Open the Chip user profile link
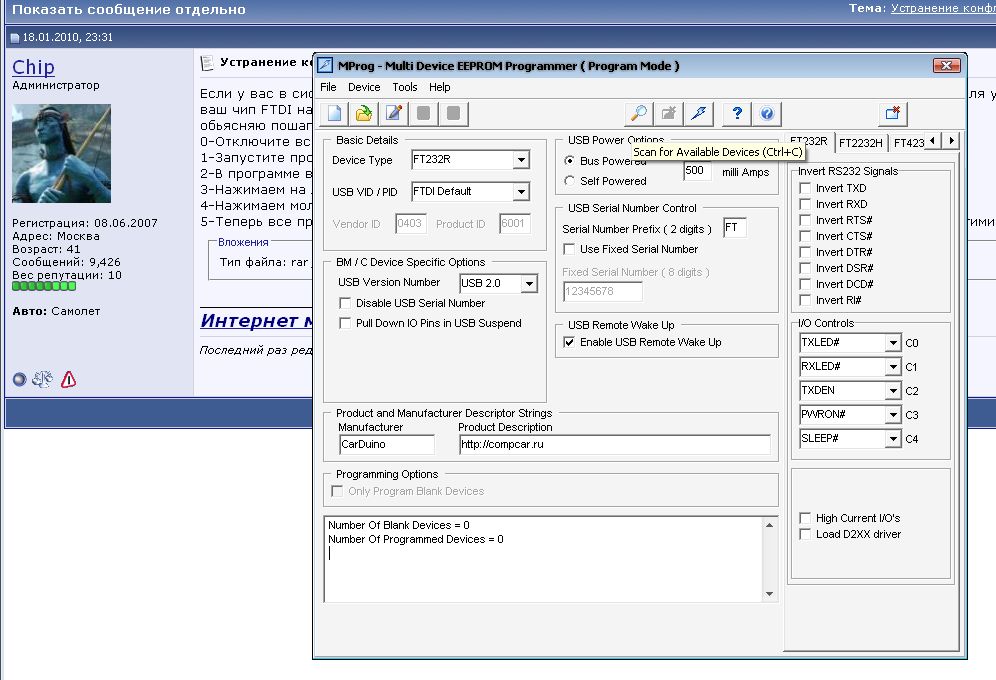996x680 pixels. click(33, 67)
